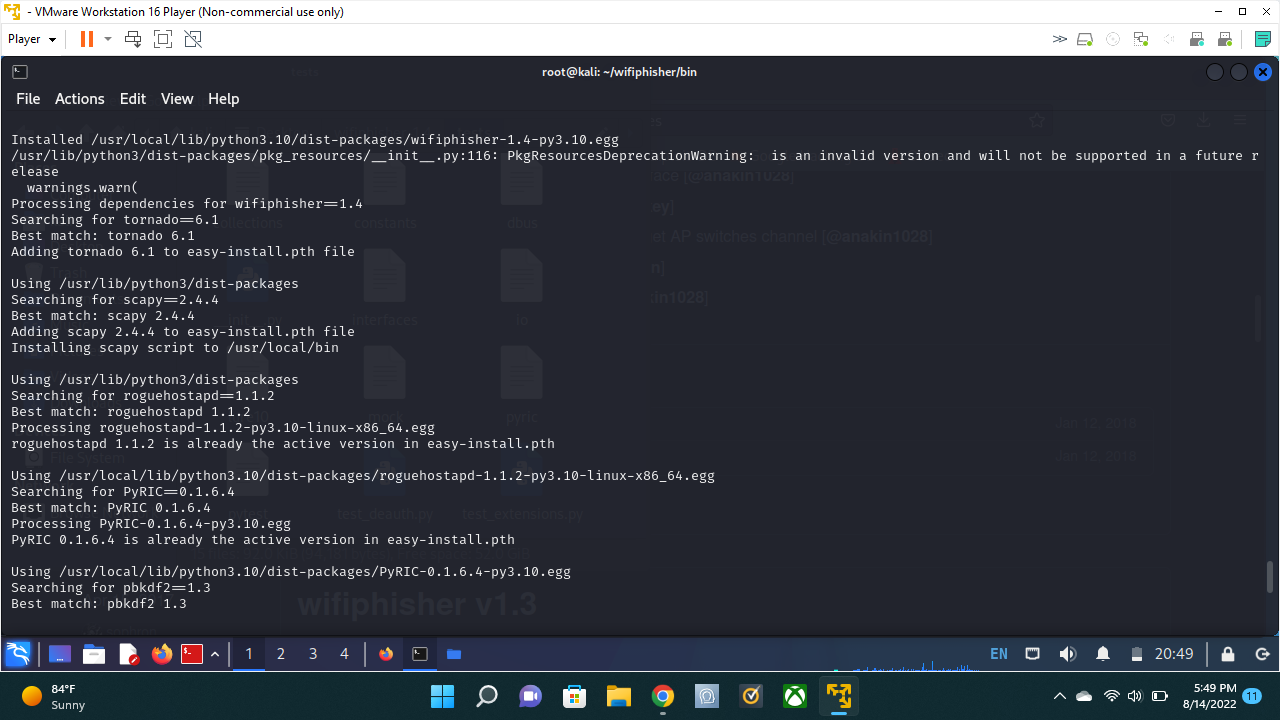Launch the root terminal (red icon) in Kali panel

[190, 654]
